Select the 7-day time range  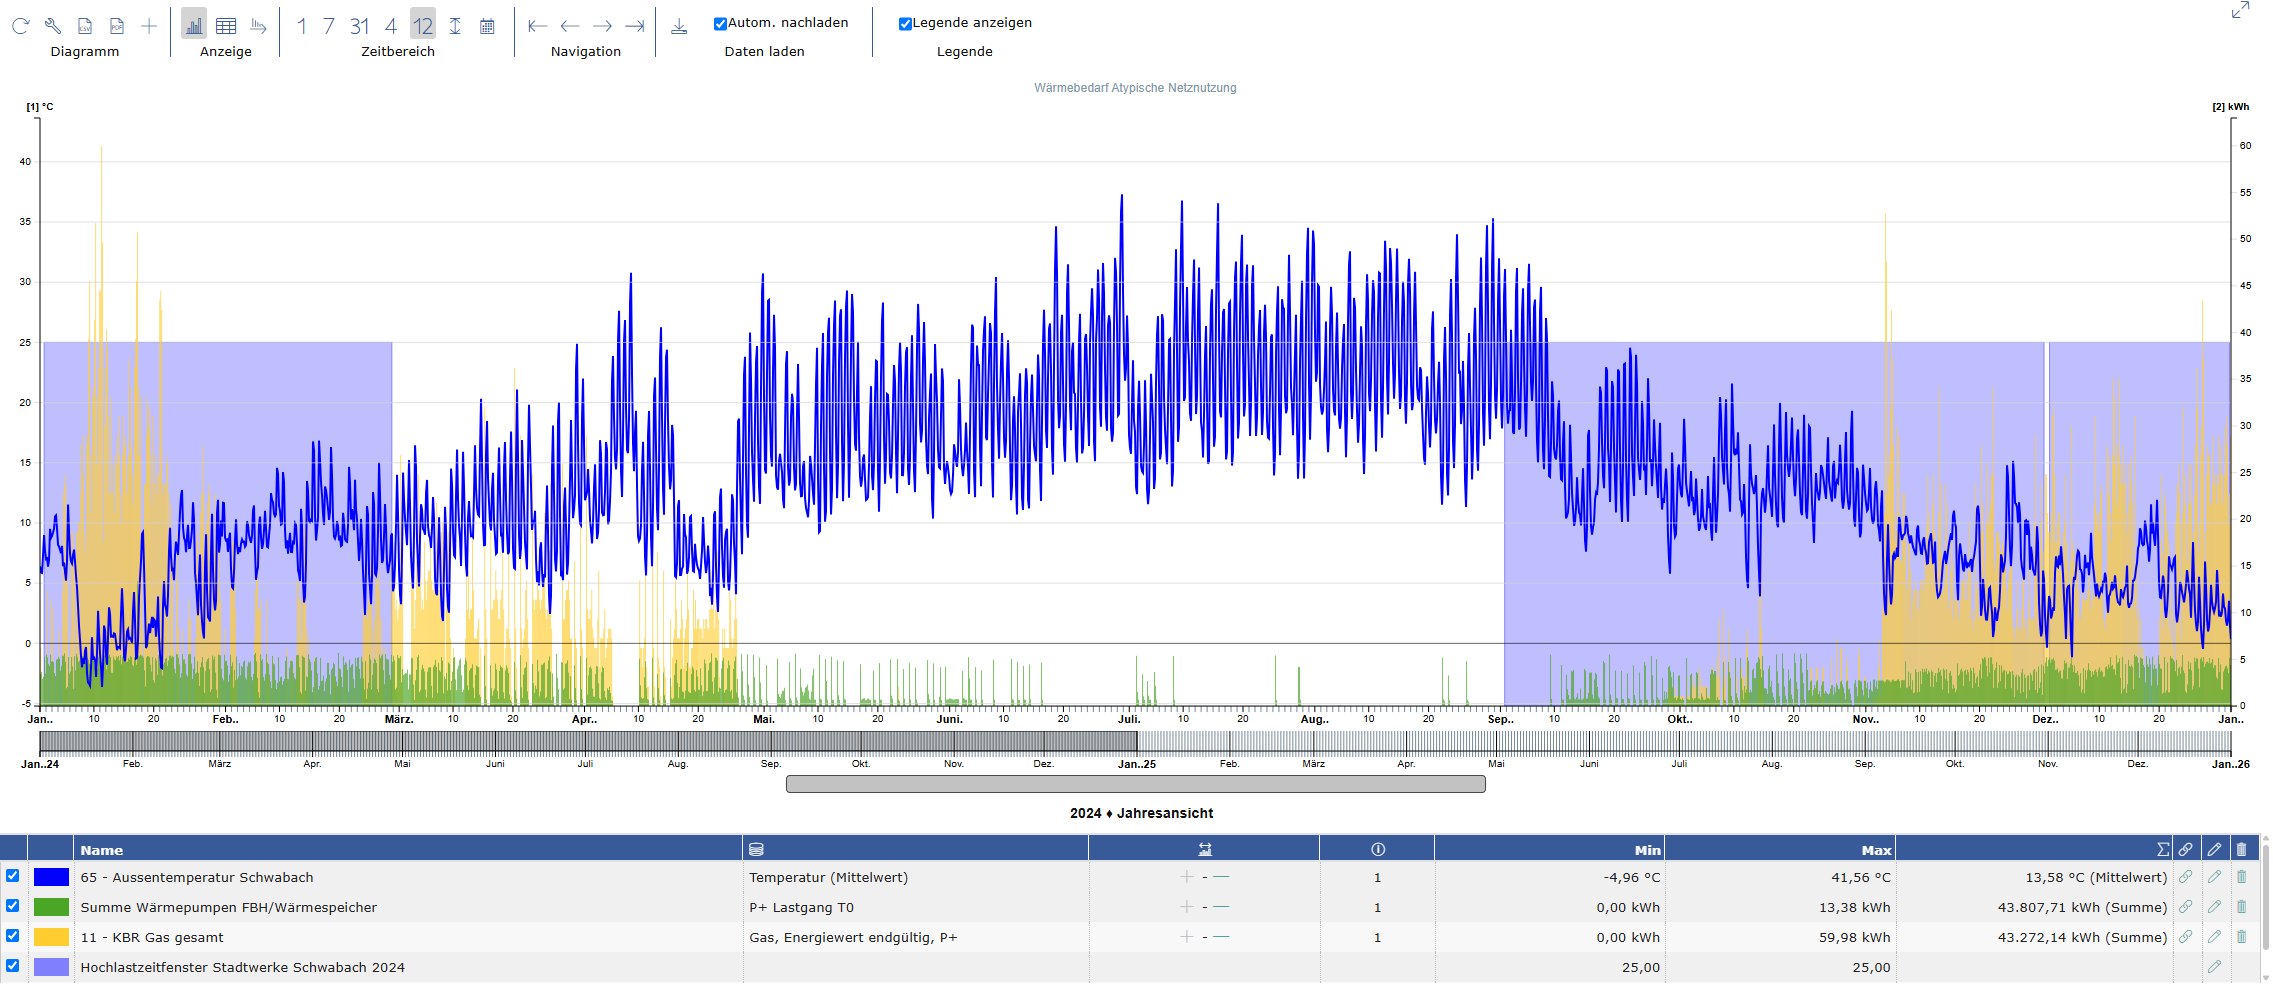point(329,26)
